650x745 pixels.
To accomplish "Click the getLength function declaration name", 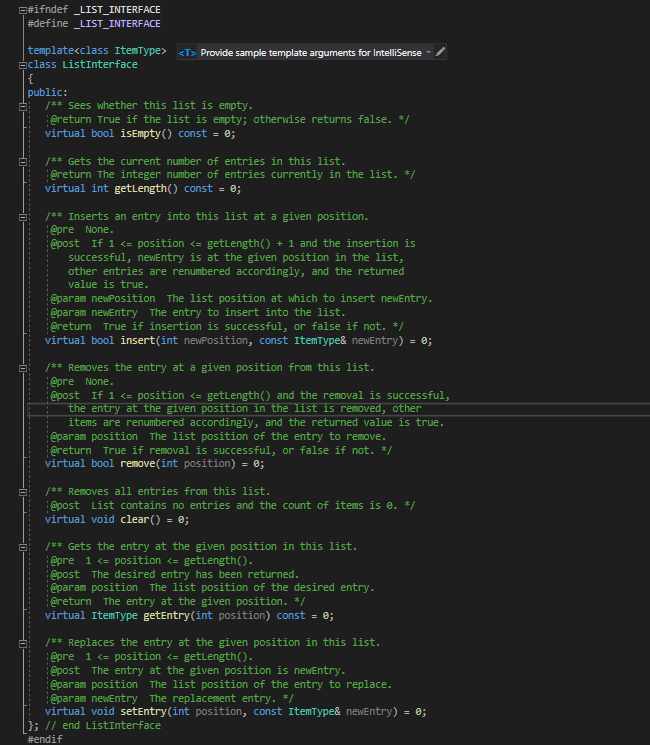I will click(x=140, y=189).
